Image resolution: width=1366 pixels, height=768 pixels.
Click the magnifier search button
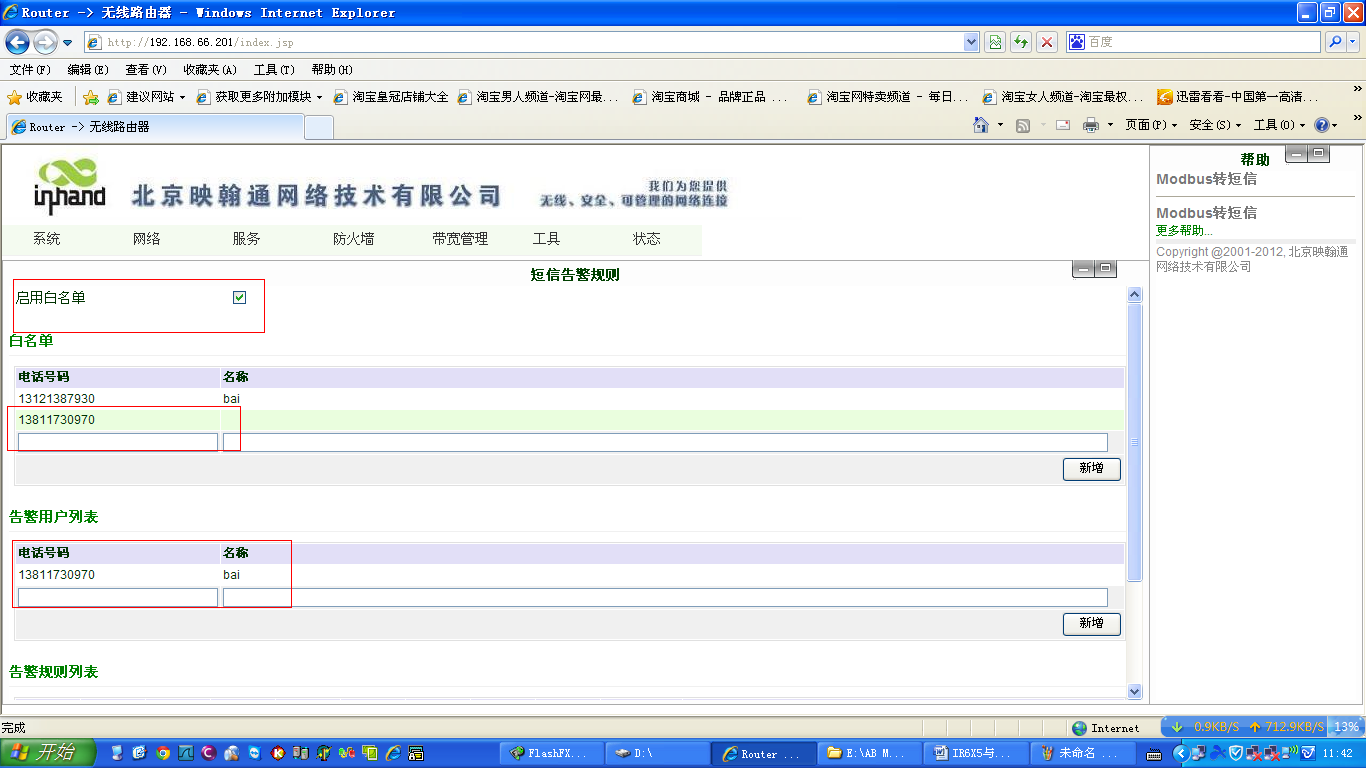tap(1335, 42)
